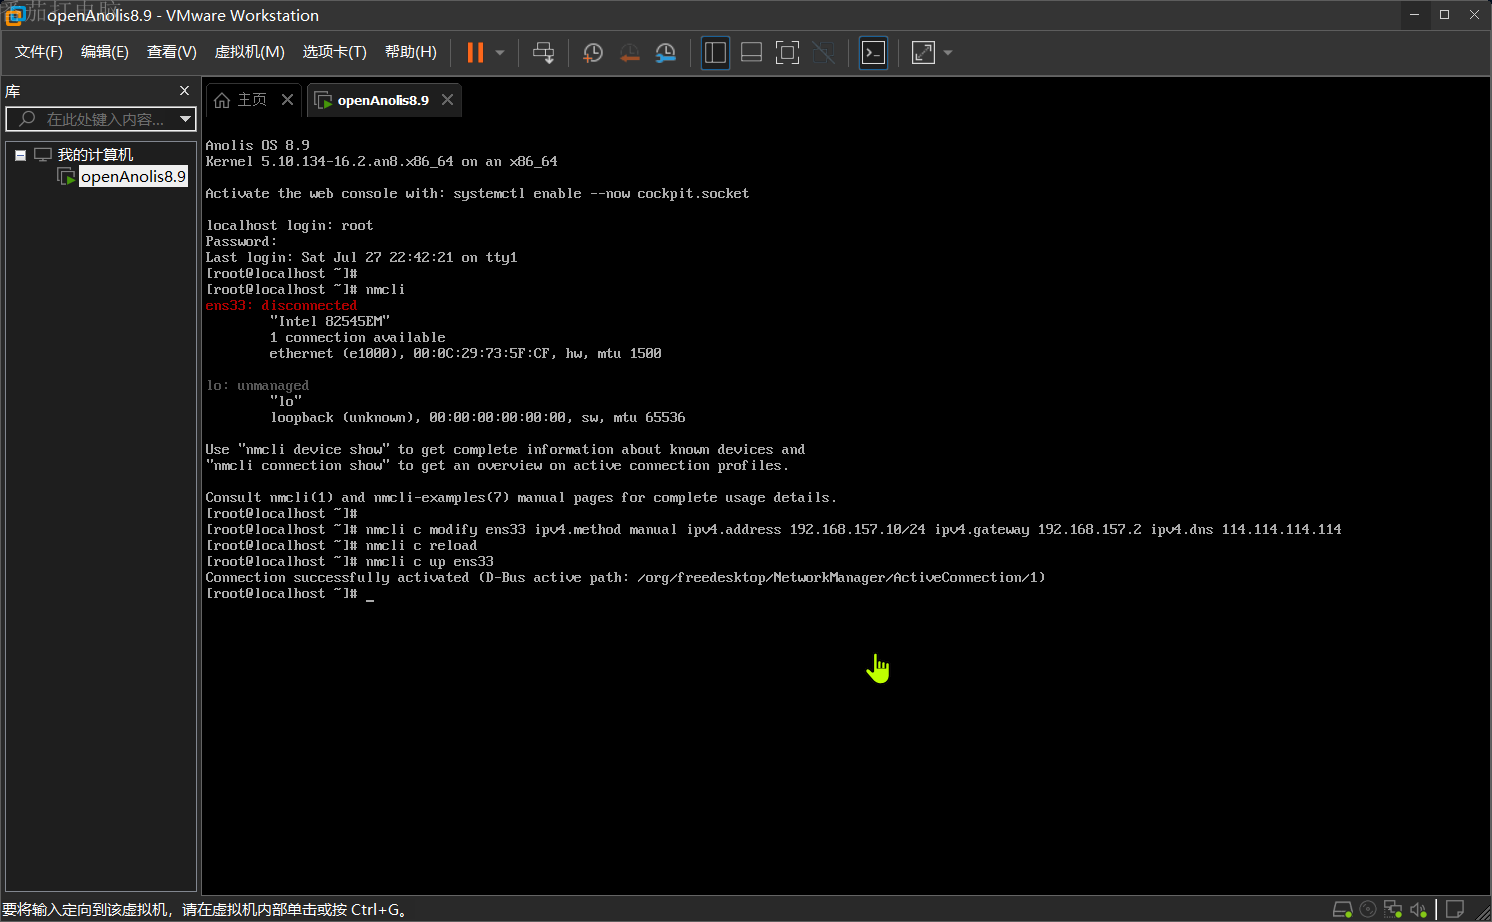Click the message log note icon

1455,910
